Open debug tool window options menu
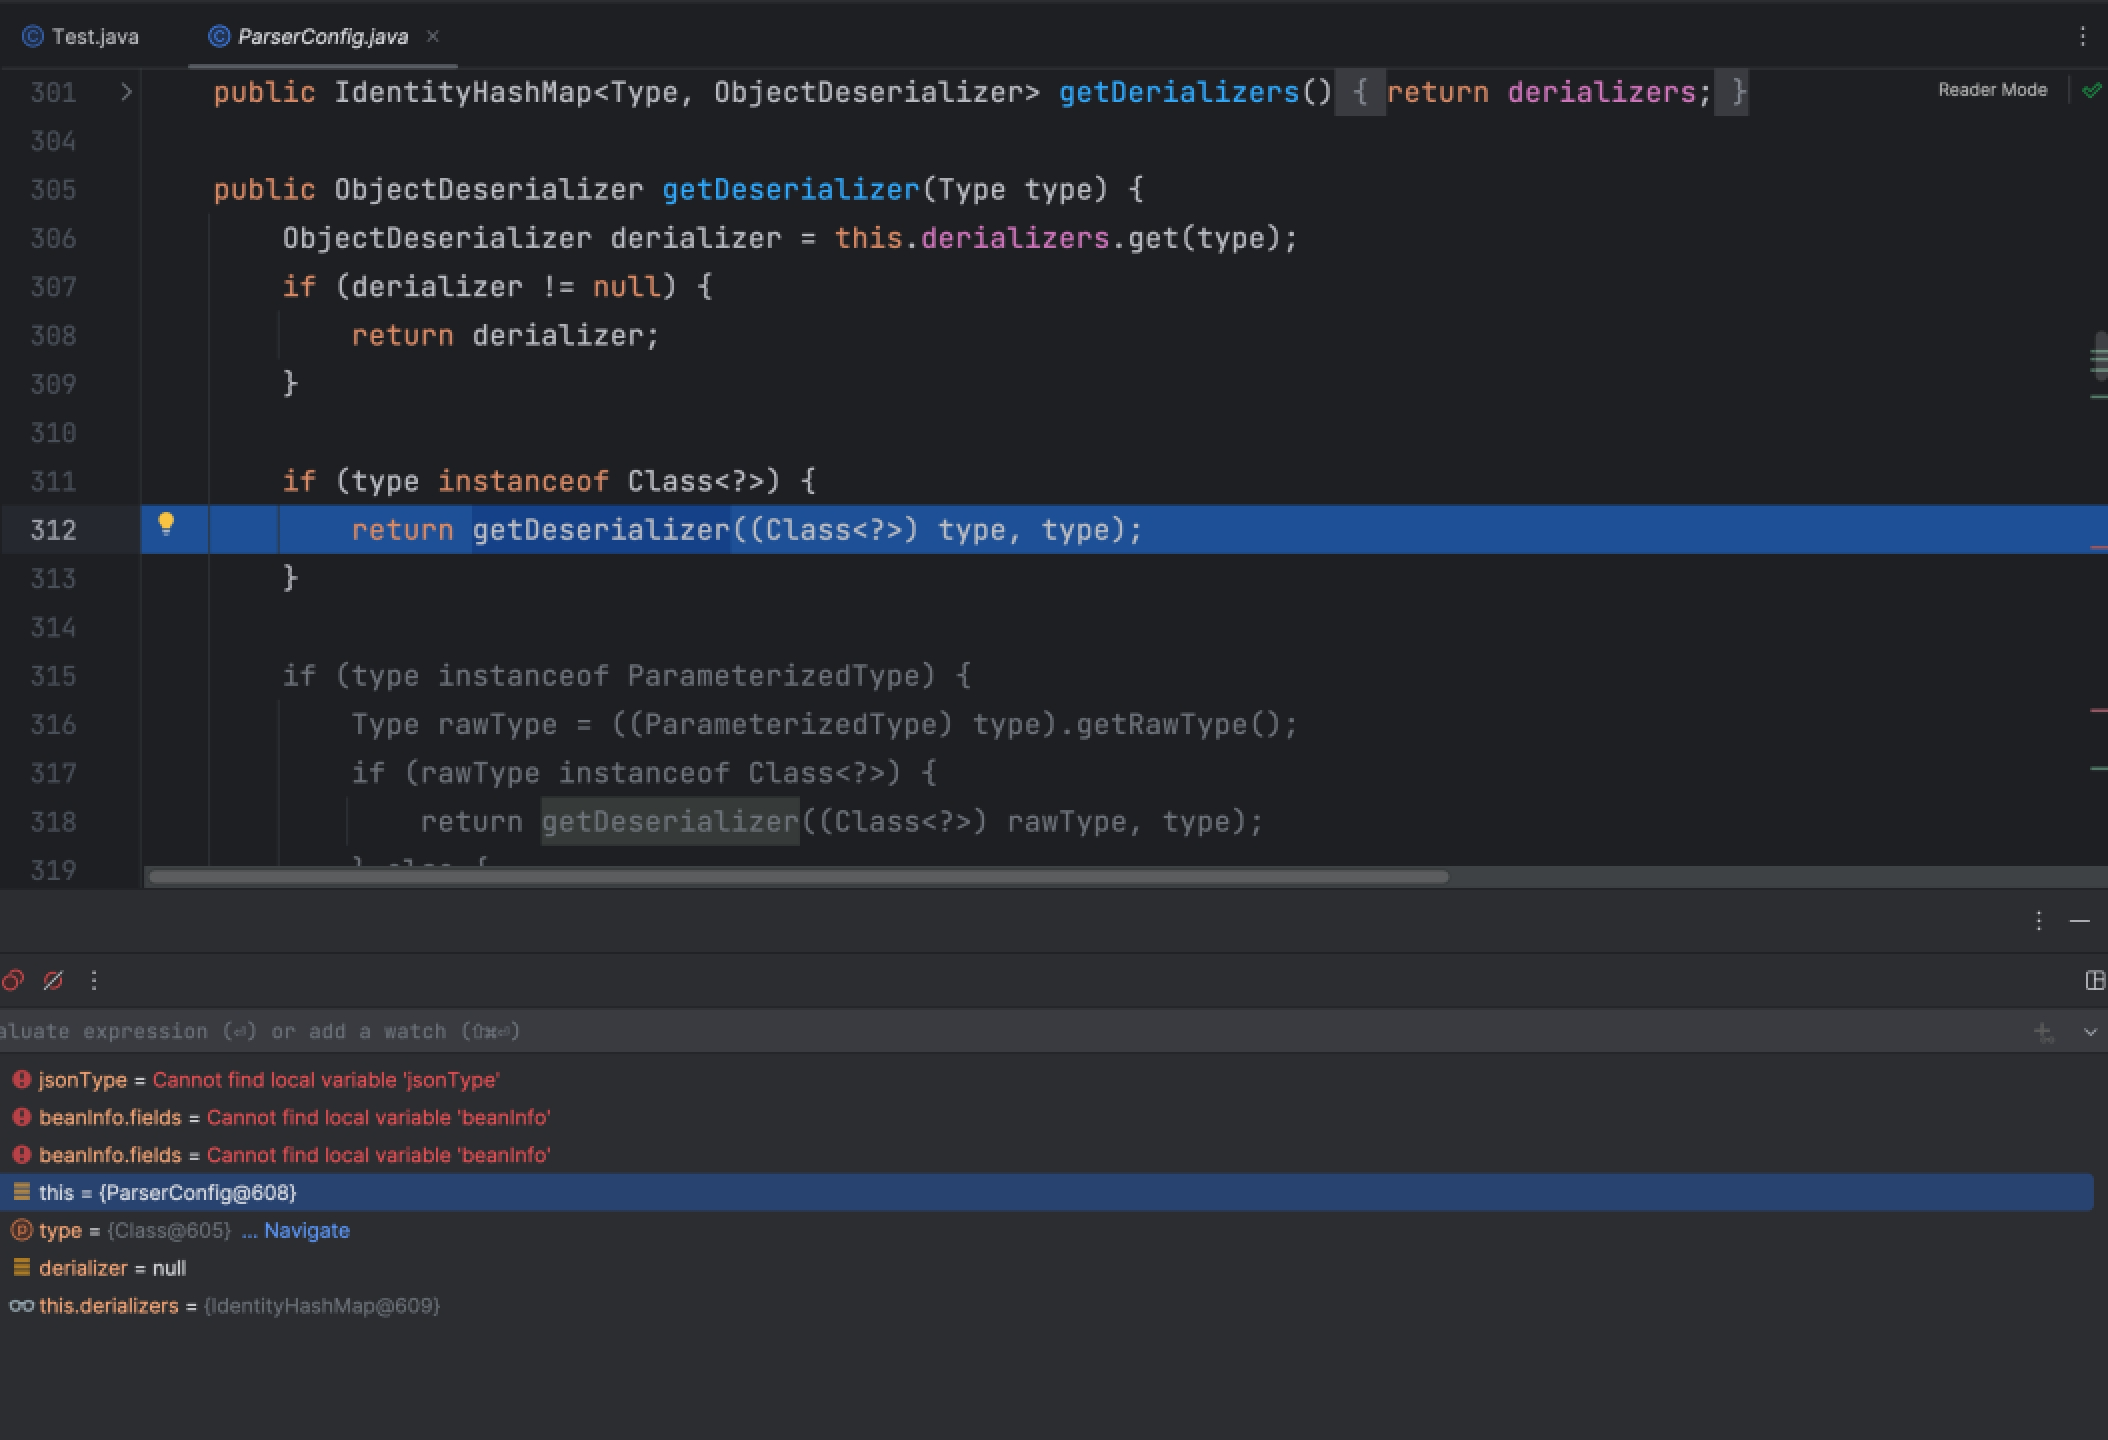The width and height of the screenshot is (2108, 1440). pyautogui.click(x=2038, y=921)
